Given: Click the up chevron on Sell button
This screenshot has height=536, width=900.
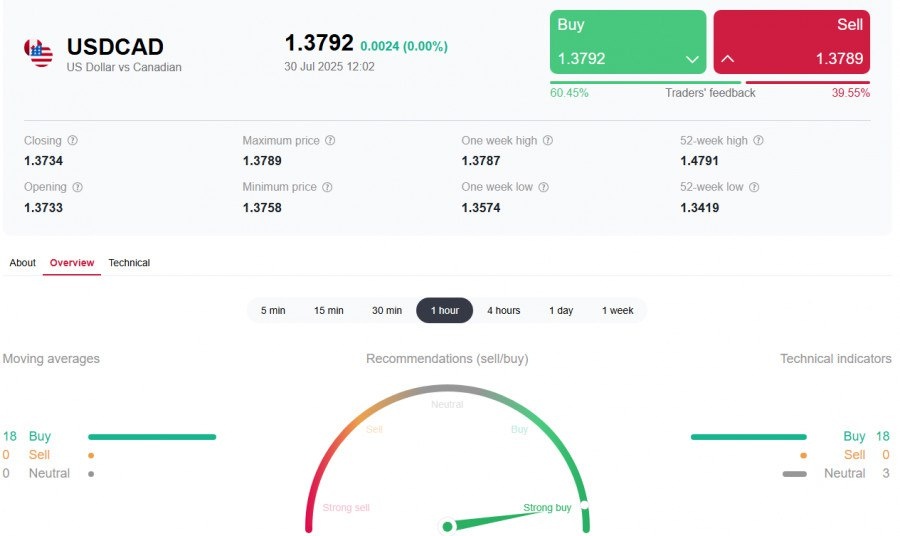Looking at the screenshot, I should point(728,59).
